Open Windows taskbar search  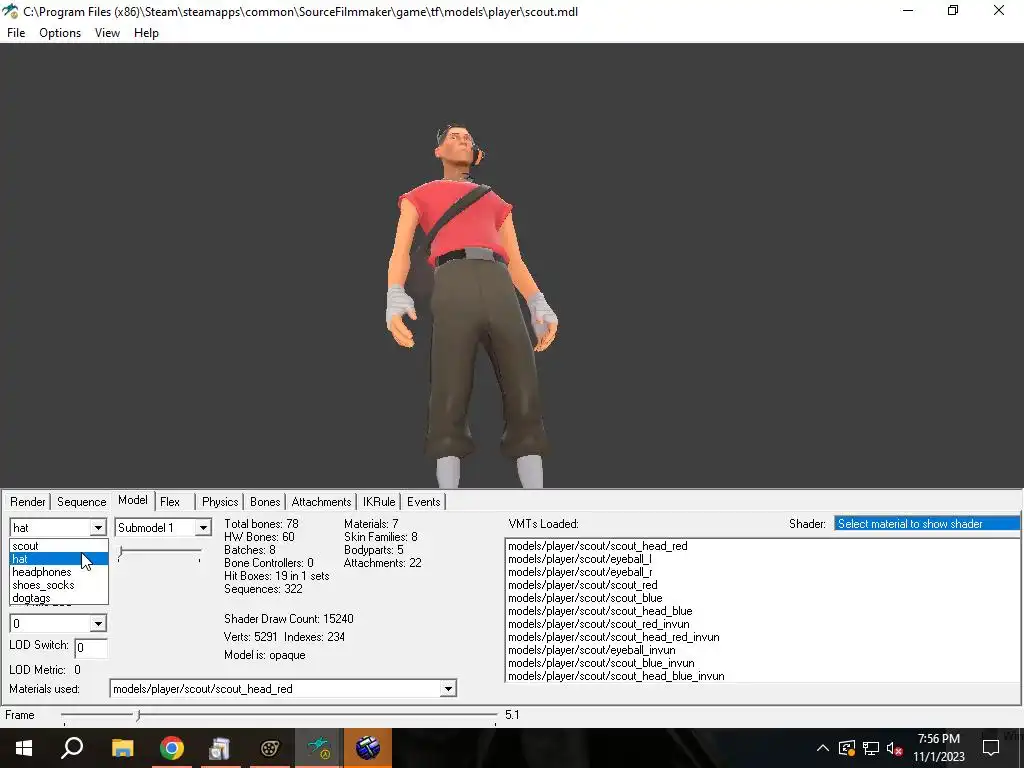point(72,748)
